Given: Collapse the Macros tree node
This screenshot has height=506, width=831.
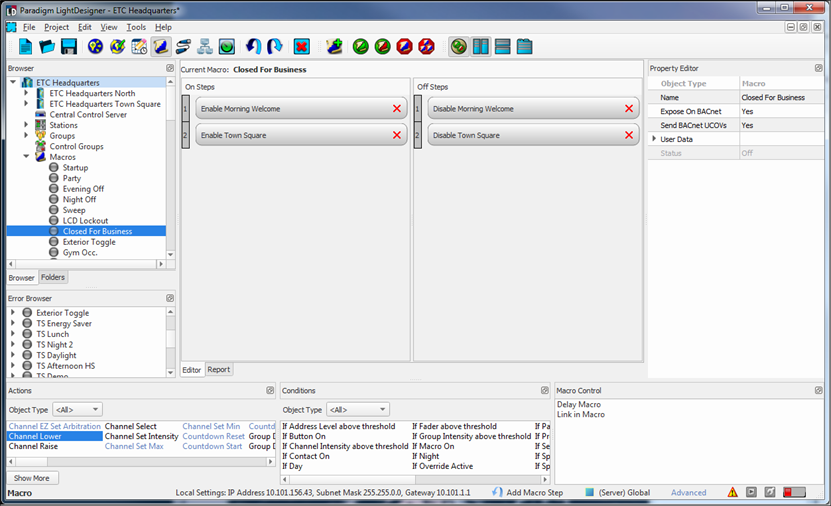Looking at the screenshot, I should (26, 156).
